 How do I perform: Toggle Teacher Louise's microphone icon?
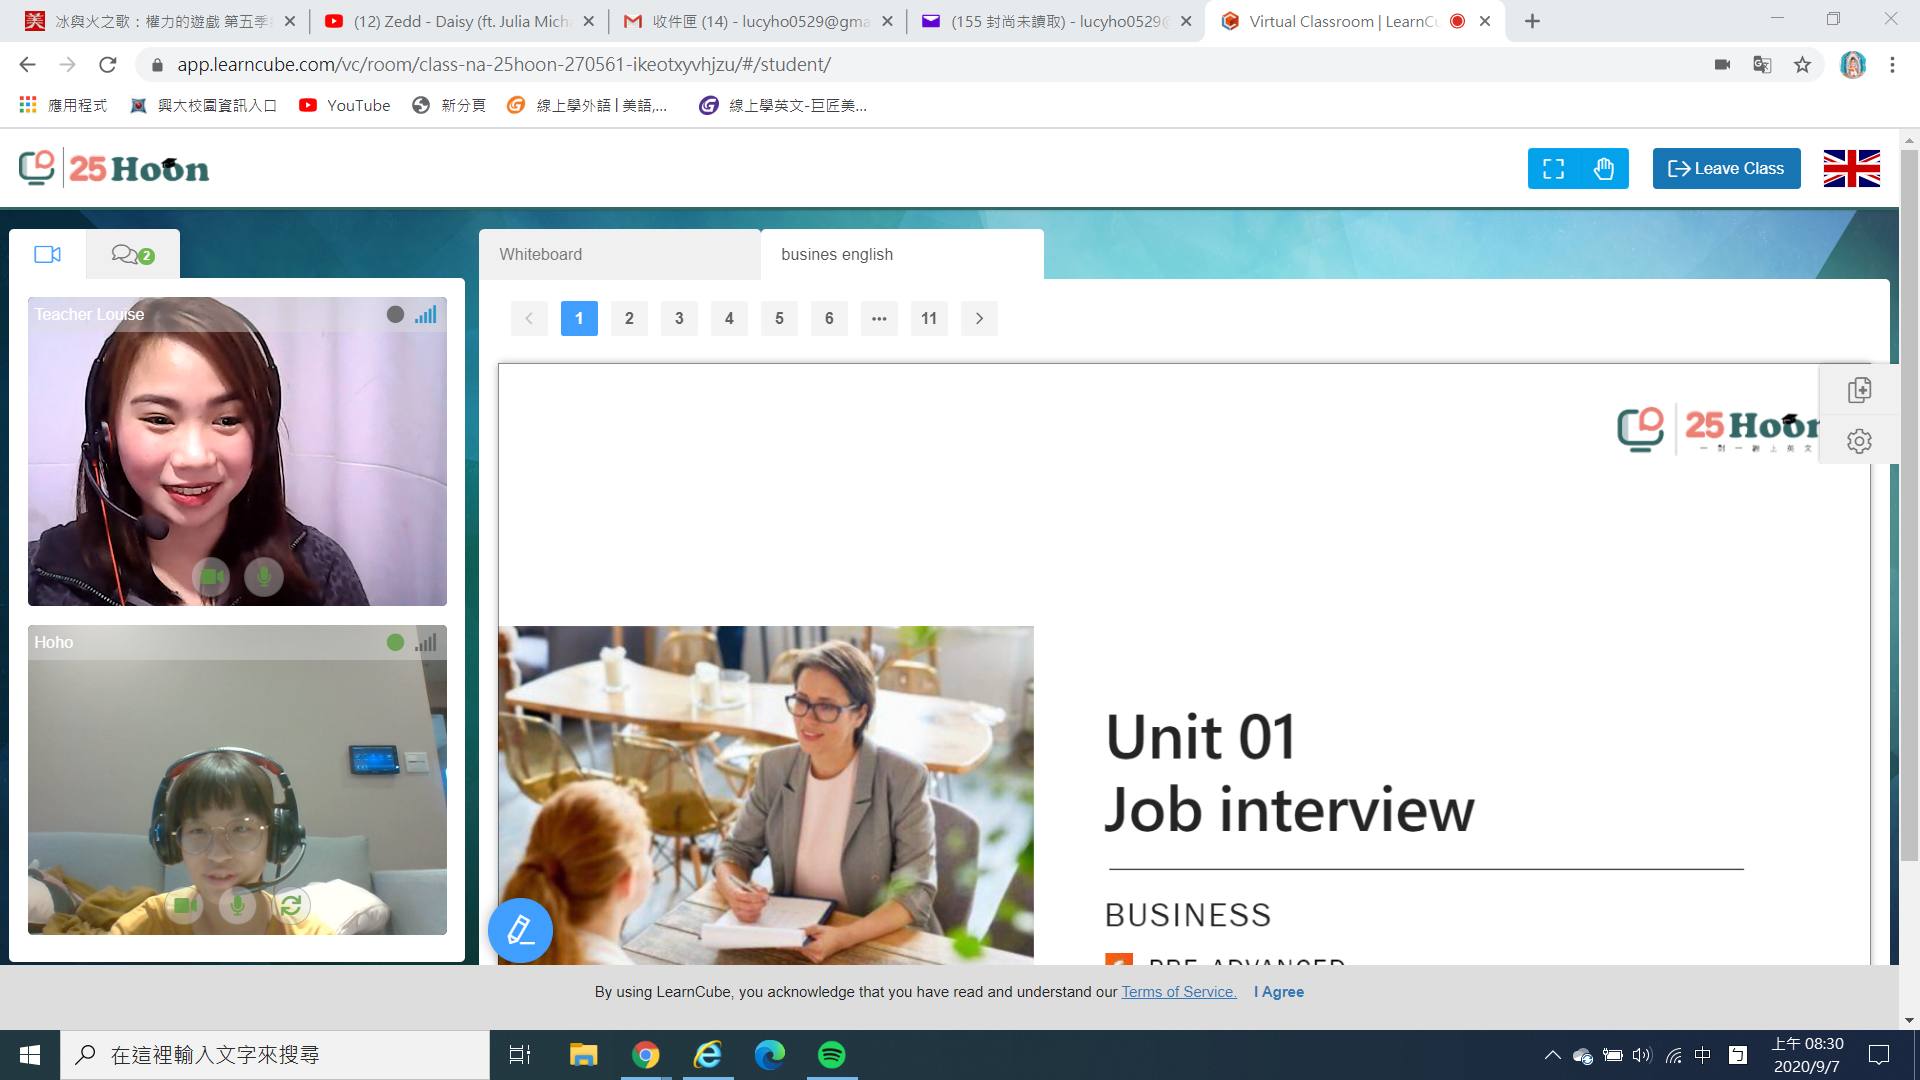264,577
